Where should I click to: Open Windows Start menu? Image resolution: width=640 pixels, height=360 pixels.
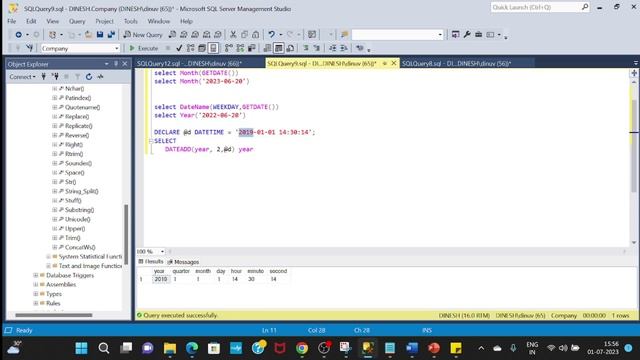tap(81, 348)
